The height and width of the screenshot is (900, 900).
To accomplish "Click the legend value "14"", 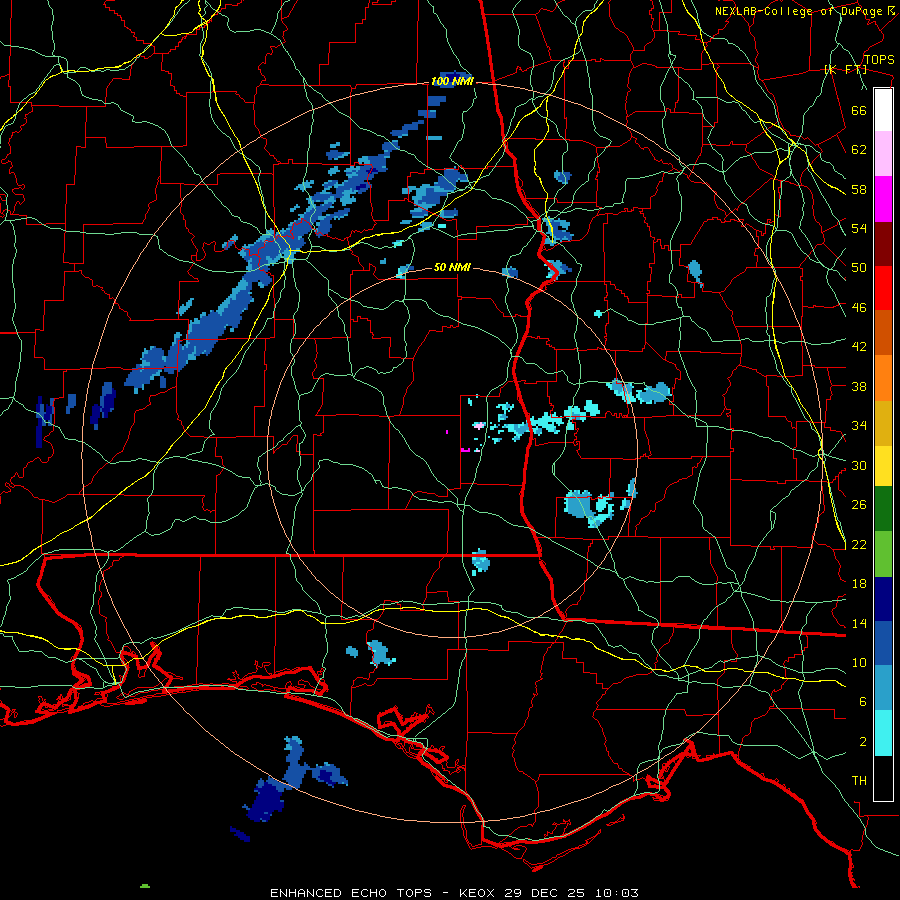I will (859, 623).
